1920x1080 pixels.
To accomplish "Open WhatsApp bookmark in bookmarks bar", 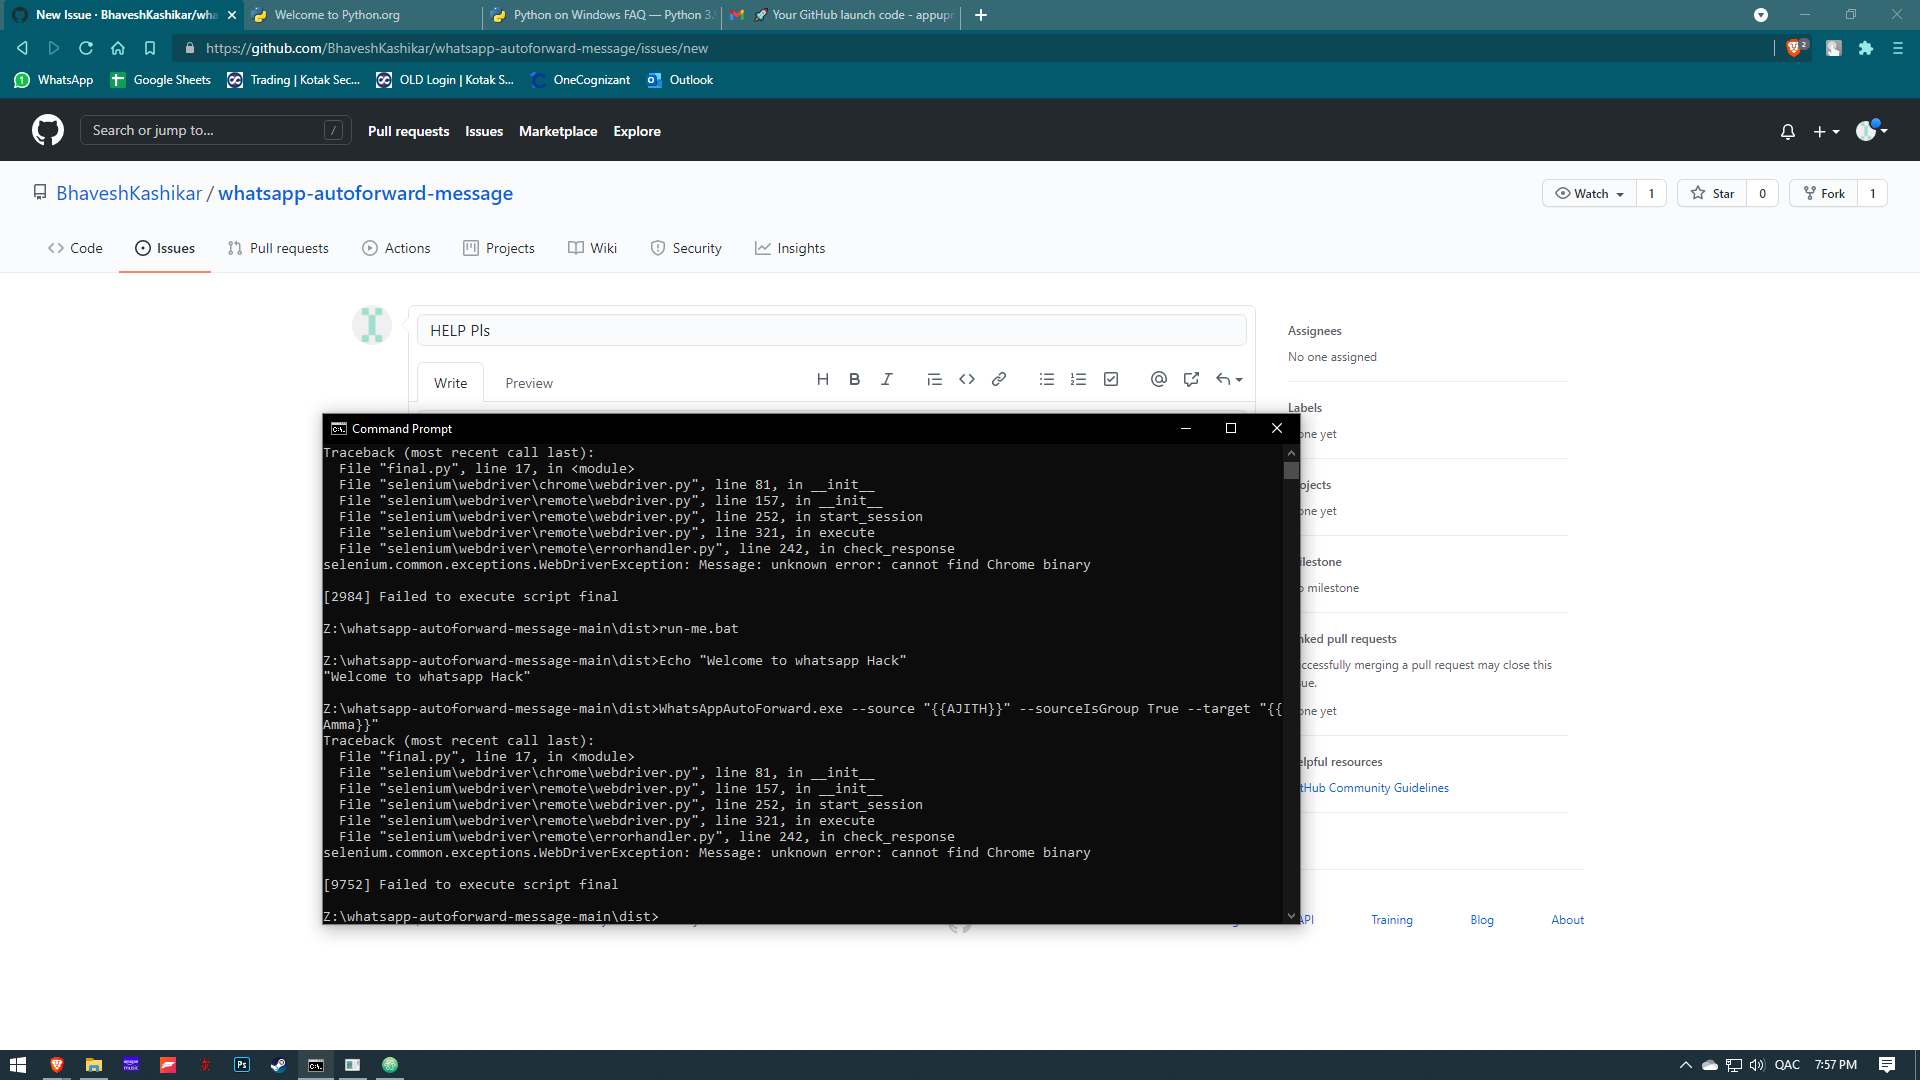I will coord(54,80).
